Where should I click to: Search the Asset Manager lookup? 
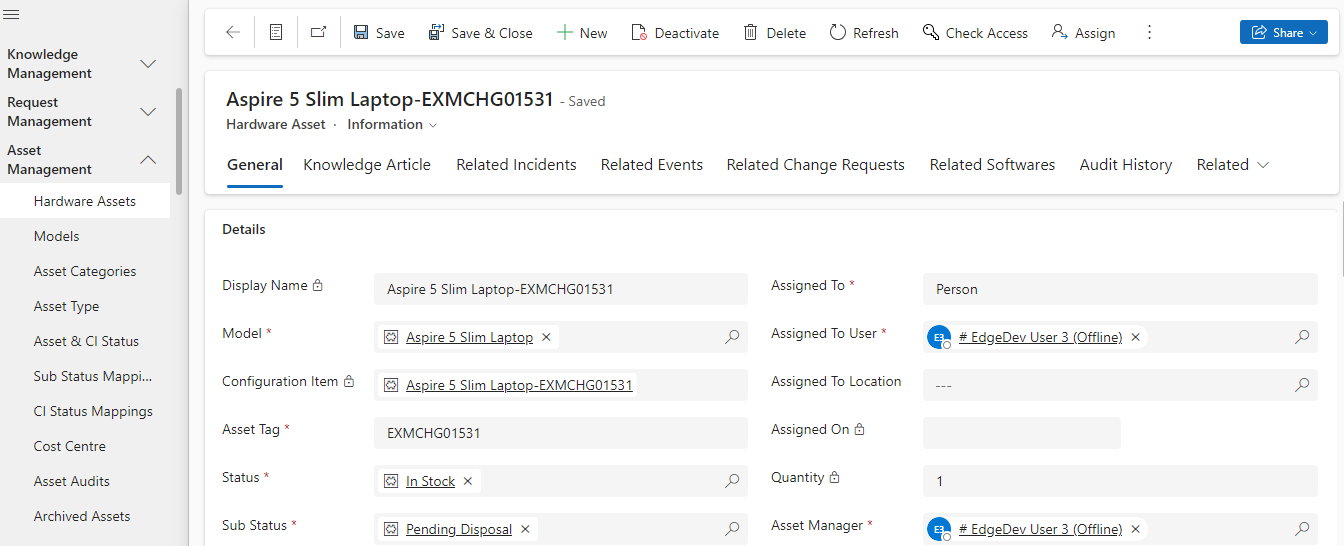[1302, 529]
